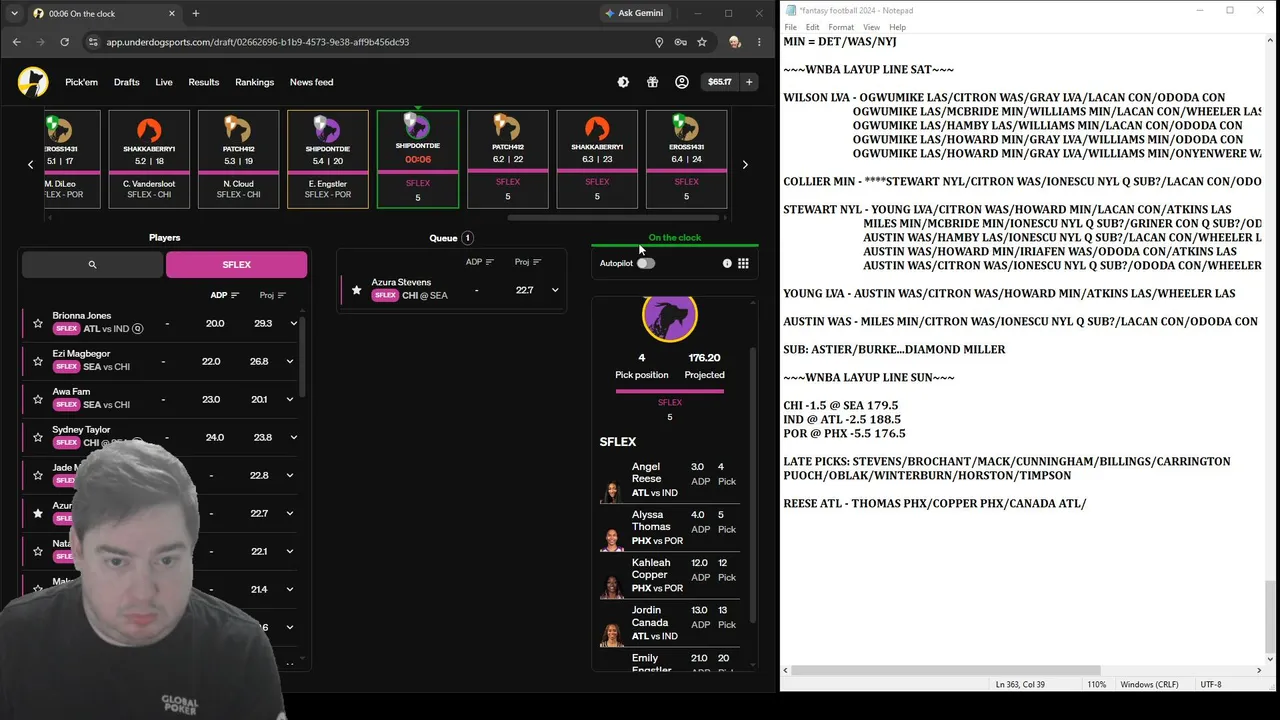Open the draft board grid icon

[x=743, y=263]
